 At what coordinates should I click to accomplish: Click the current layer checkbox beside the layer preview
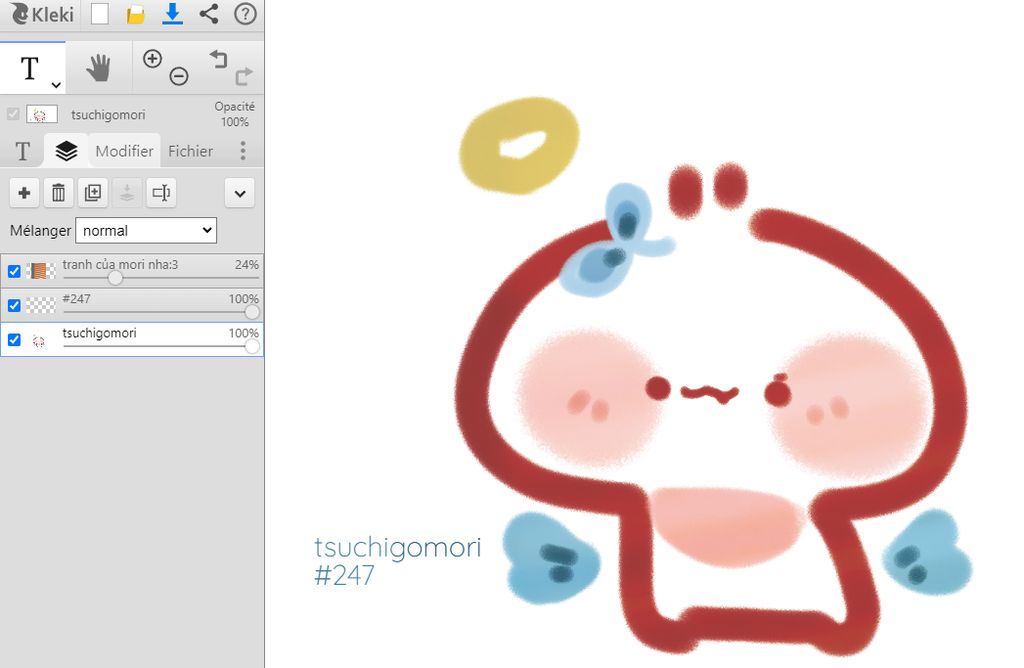[13, 114]
